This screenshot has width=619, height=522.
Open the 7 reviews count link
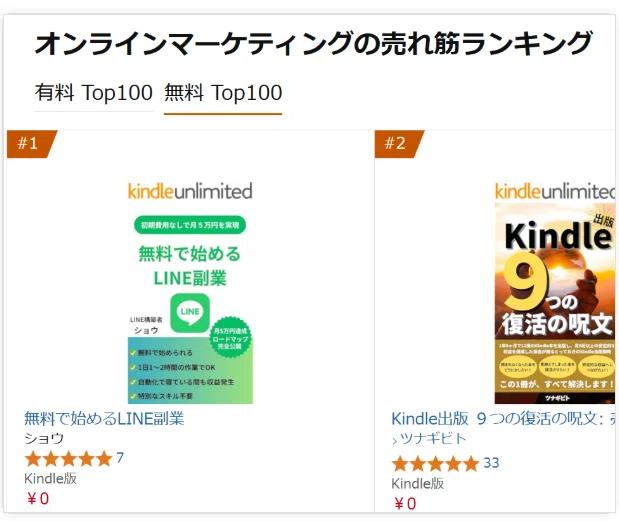[120, 458]
